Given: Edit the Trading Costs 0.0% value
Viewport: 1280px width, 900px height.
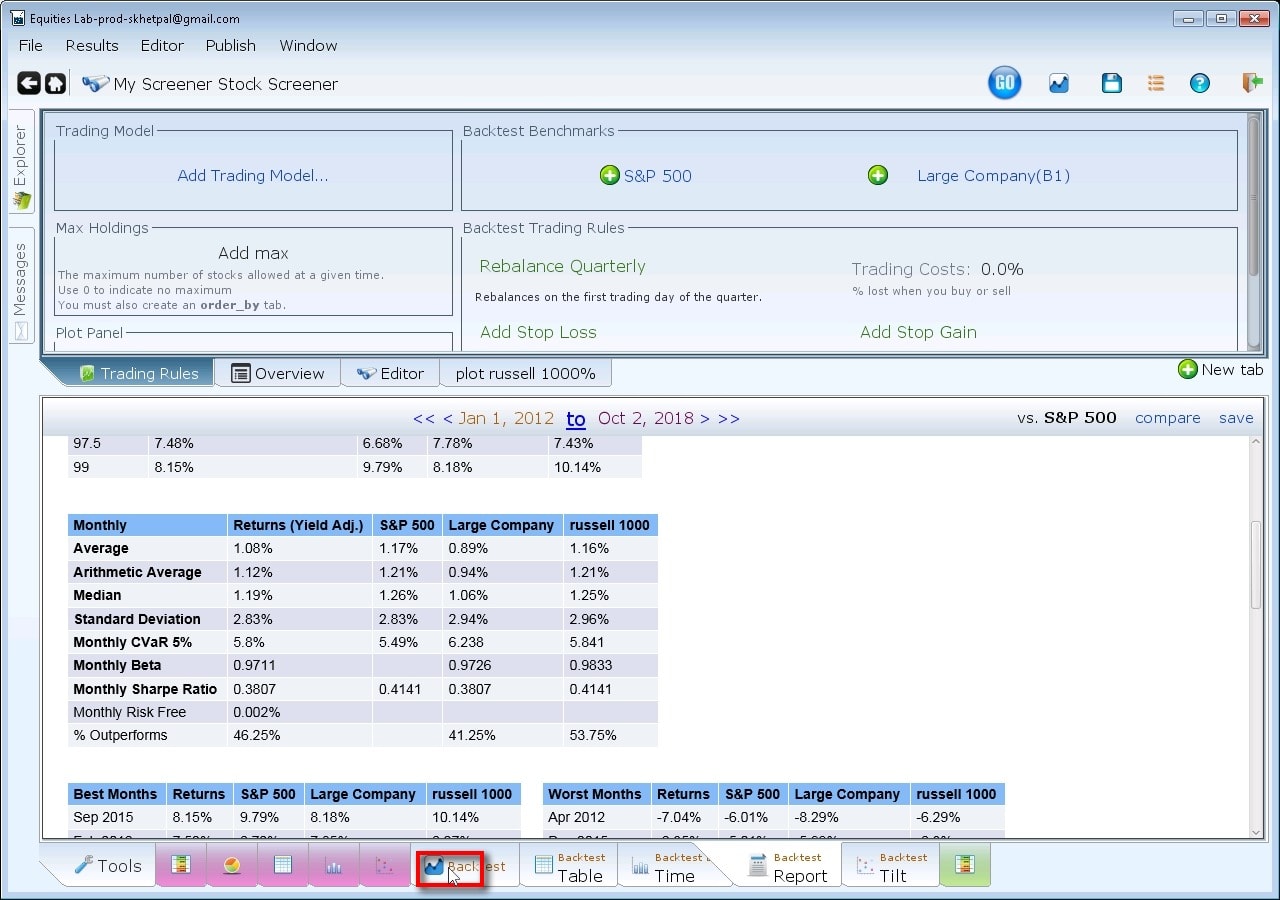Looking at the screenshot, I should pyautogui.click(x=1002, y=269).
